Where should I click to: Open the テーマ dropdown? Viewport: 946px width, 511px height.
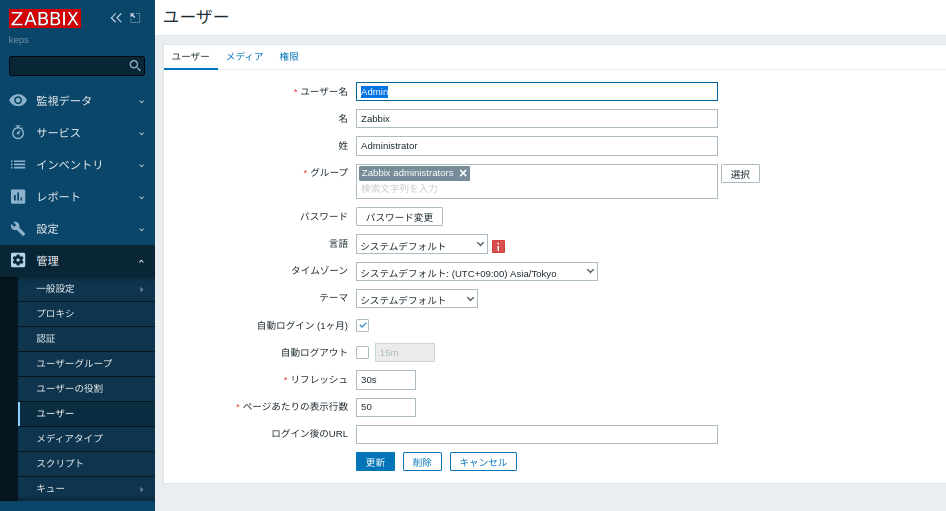[417, 299]
